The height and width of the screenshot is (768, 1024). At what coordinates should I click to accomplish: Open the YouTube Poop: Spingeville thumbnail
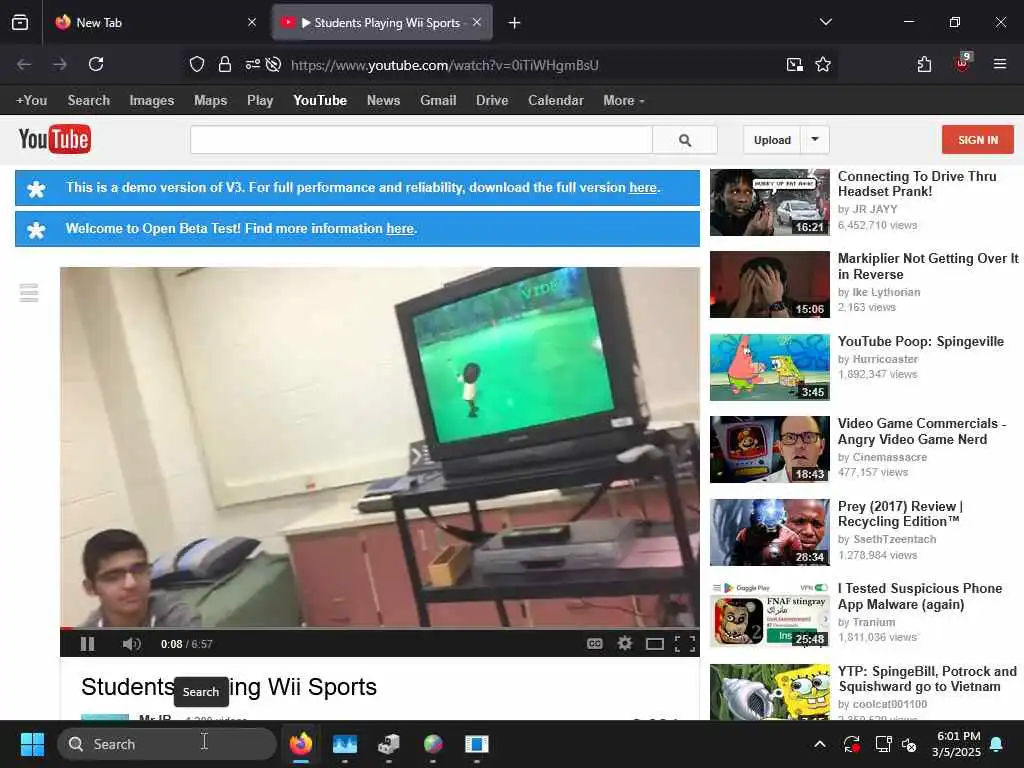[770, 367]
